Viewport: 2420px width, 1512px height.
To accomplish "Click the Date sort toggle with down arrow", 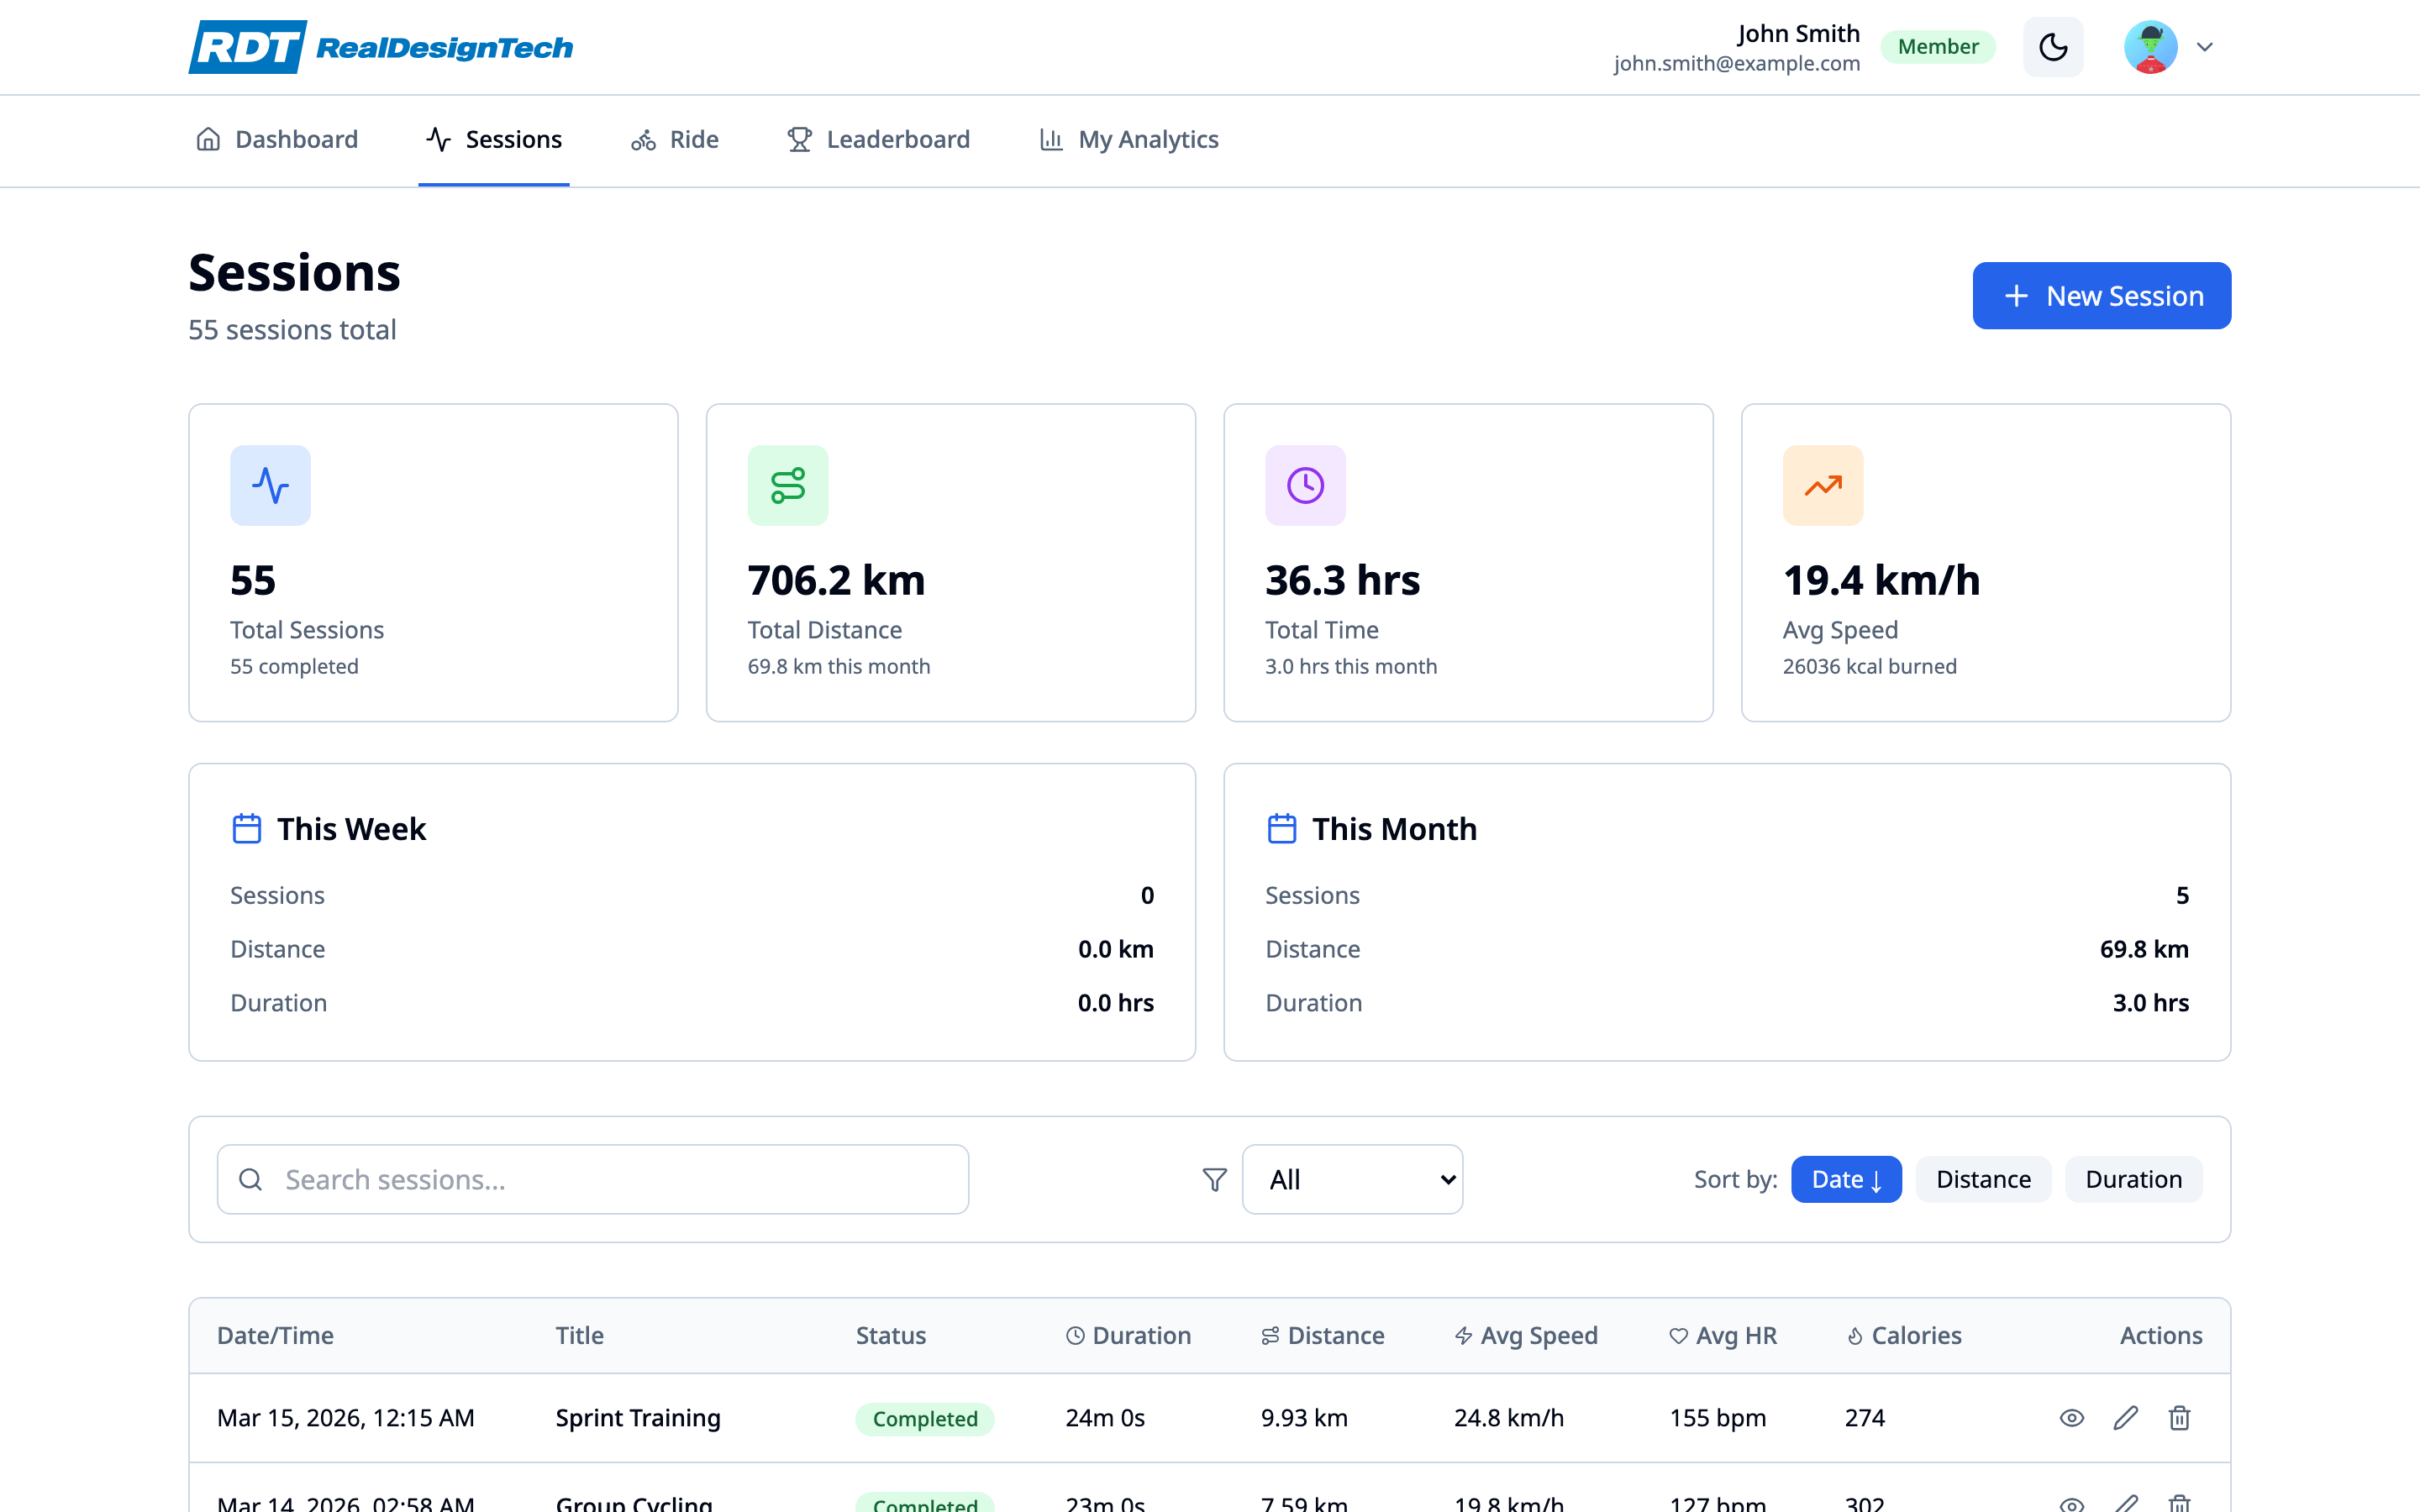I will [x=1845, y=1179].
